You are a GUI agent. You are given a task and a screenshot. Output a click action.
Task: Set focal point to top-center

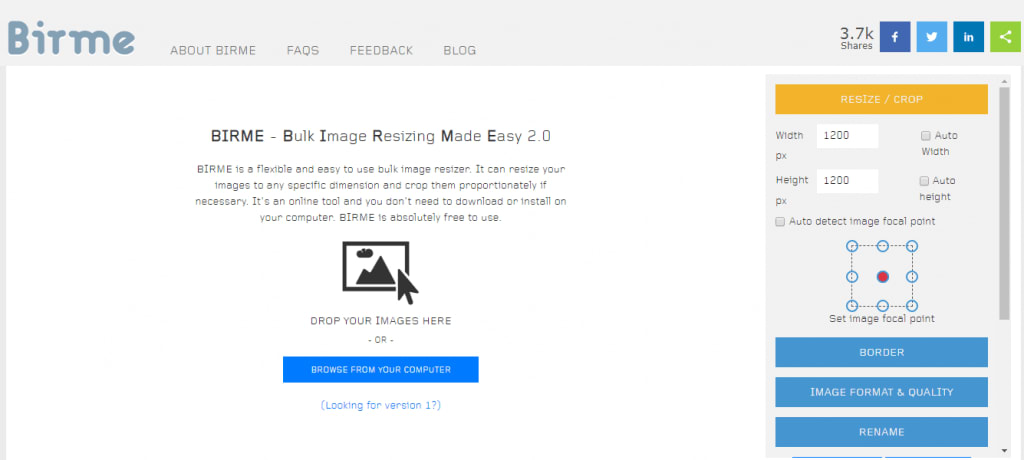click(x=882, y=246)
